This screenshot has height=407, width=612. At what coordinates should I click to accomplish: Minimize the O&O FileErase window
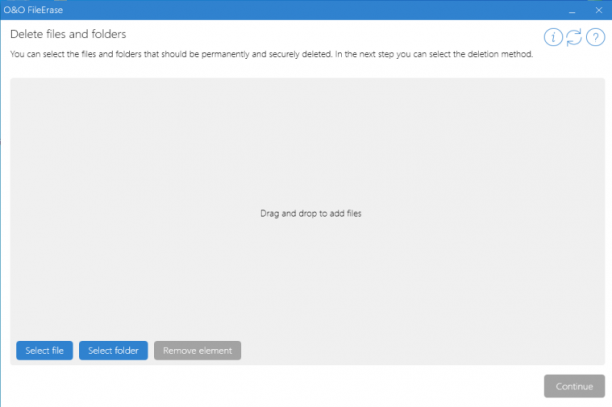click(x=572, y=11)
